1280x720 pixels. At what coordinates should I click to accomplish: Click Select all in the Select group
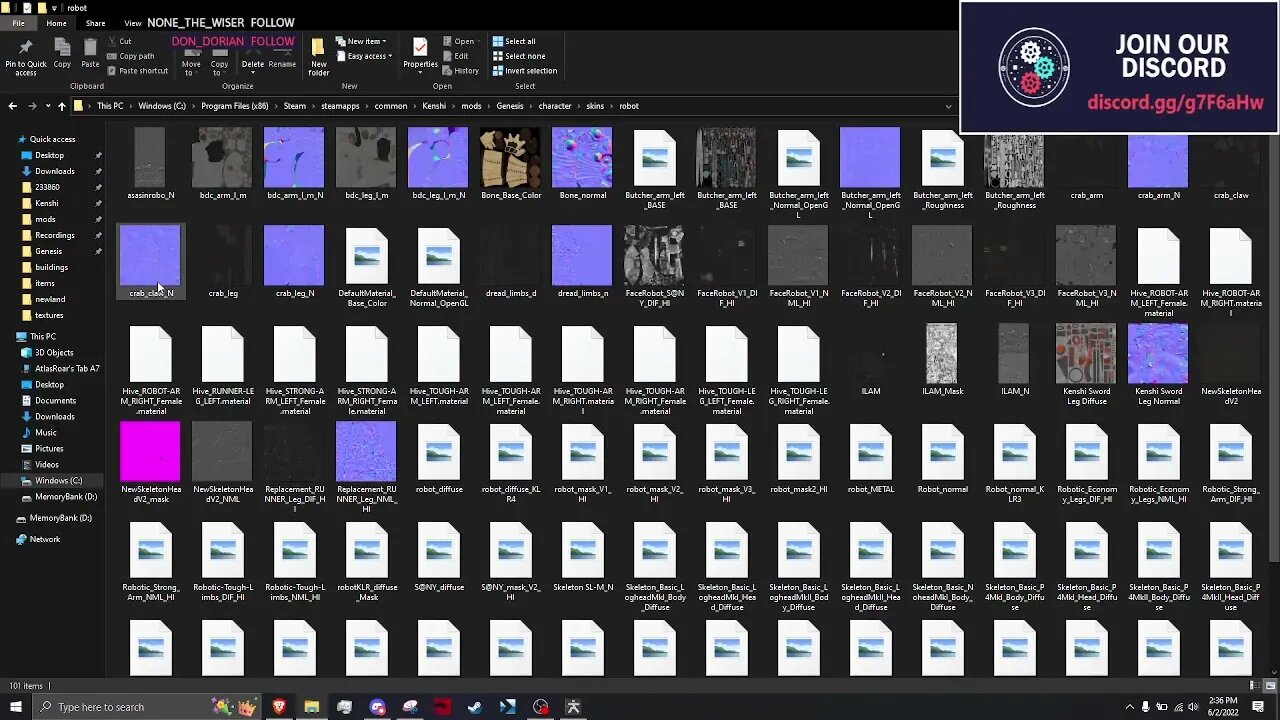pyautogui.click(x=514, y=41)
